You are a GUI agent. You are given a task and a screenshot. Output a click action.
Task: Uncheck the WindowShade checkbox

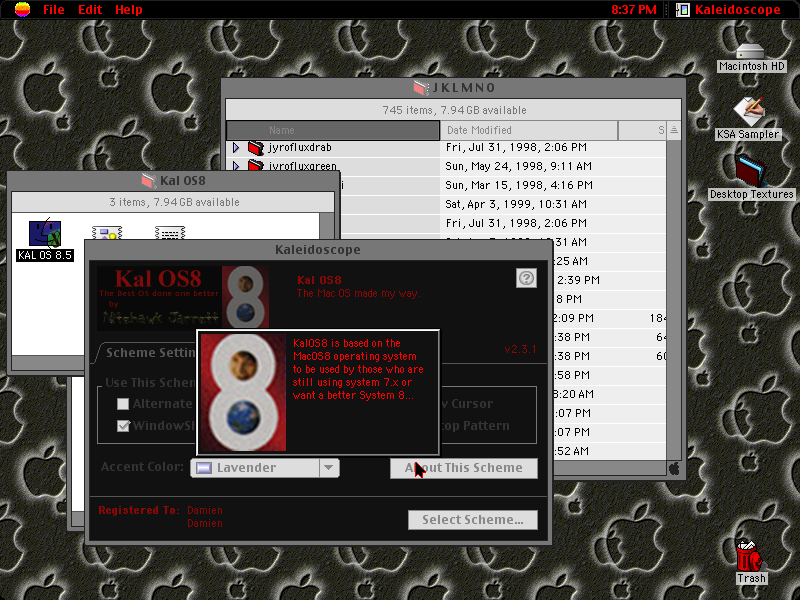(x=123, y=426)
